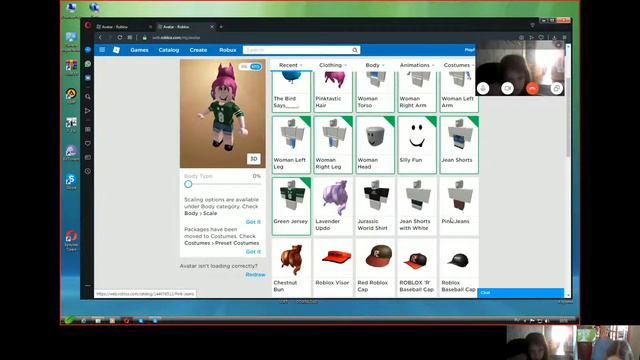
Task: Open the Roblox hamburger navigation menu
Action: click(x=102, y=50)
